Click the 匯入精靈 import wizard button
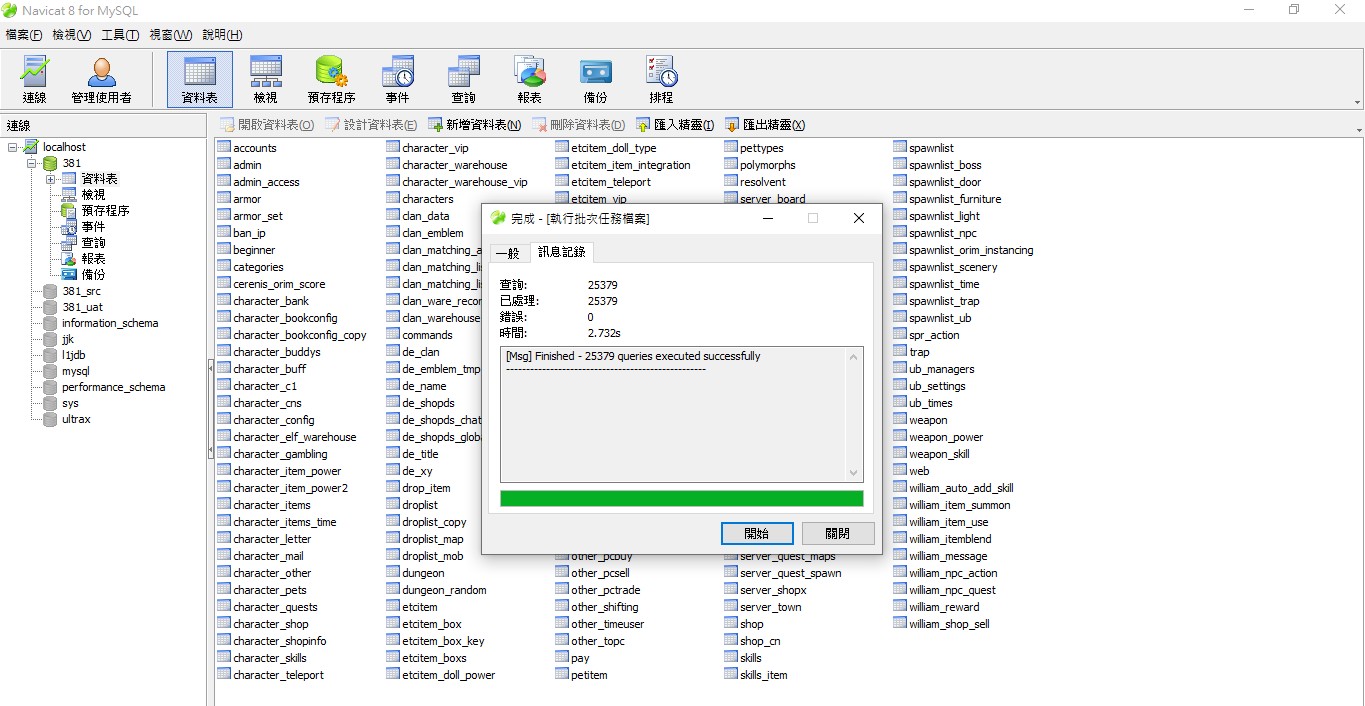The height and width of the screenshot is (706, 1365). click(x=675, y=125)
